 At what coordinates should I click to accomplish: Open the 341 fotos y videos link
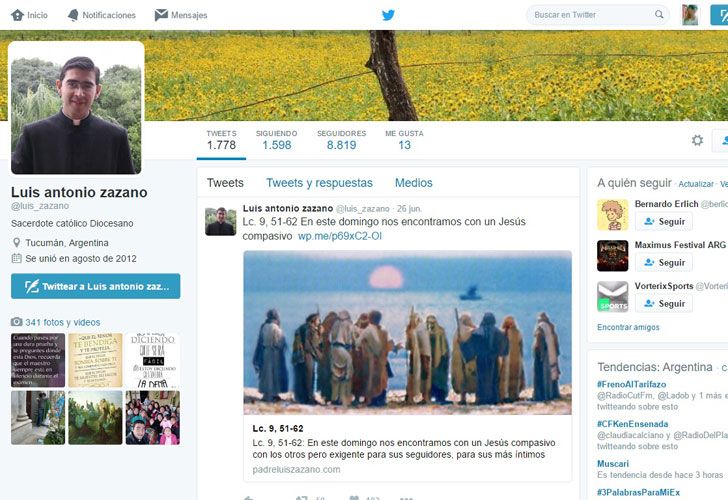(63, 322)
